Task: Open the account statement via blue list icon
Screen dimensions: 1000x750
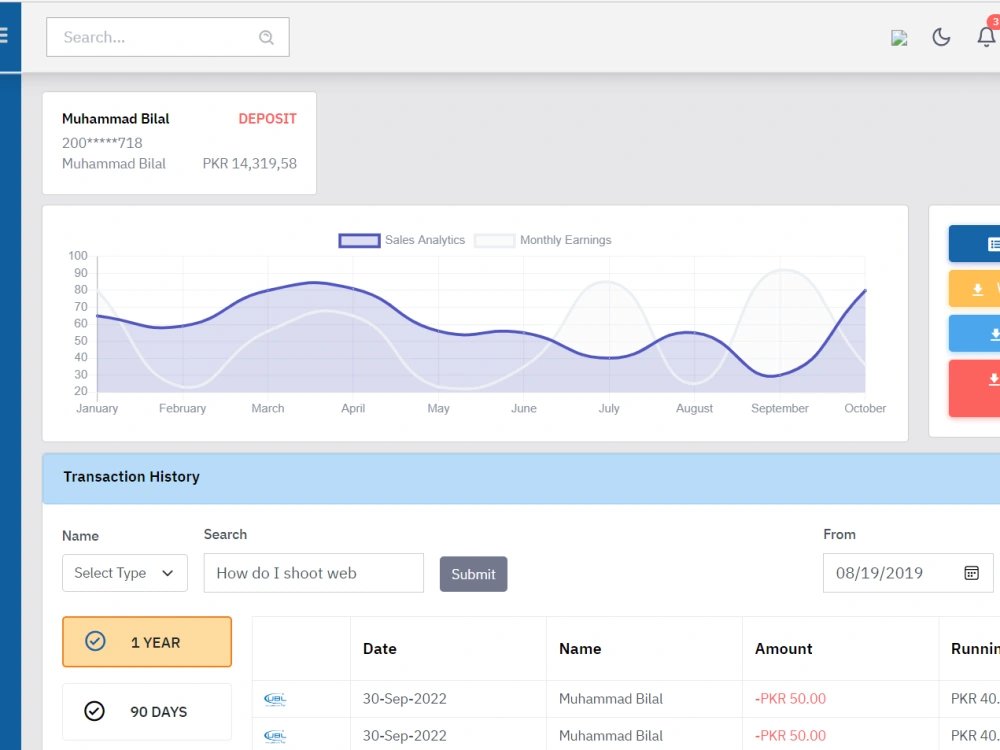Action: (992, 243)
